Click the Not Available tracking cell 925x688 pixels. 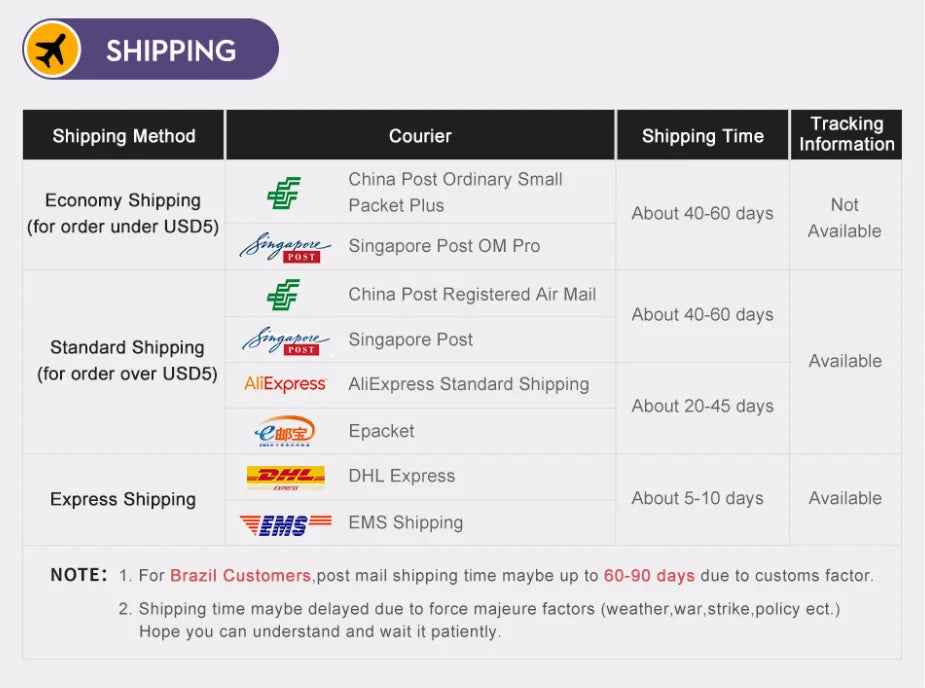845,217
